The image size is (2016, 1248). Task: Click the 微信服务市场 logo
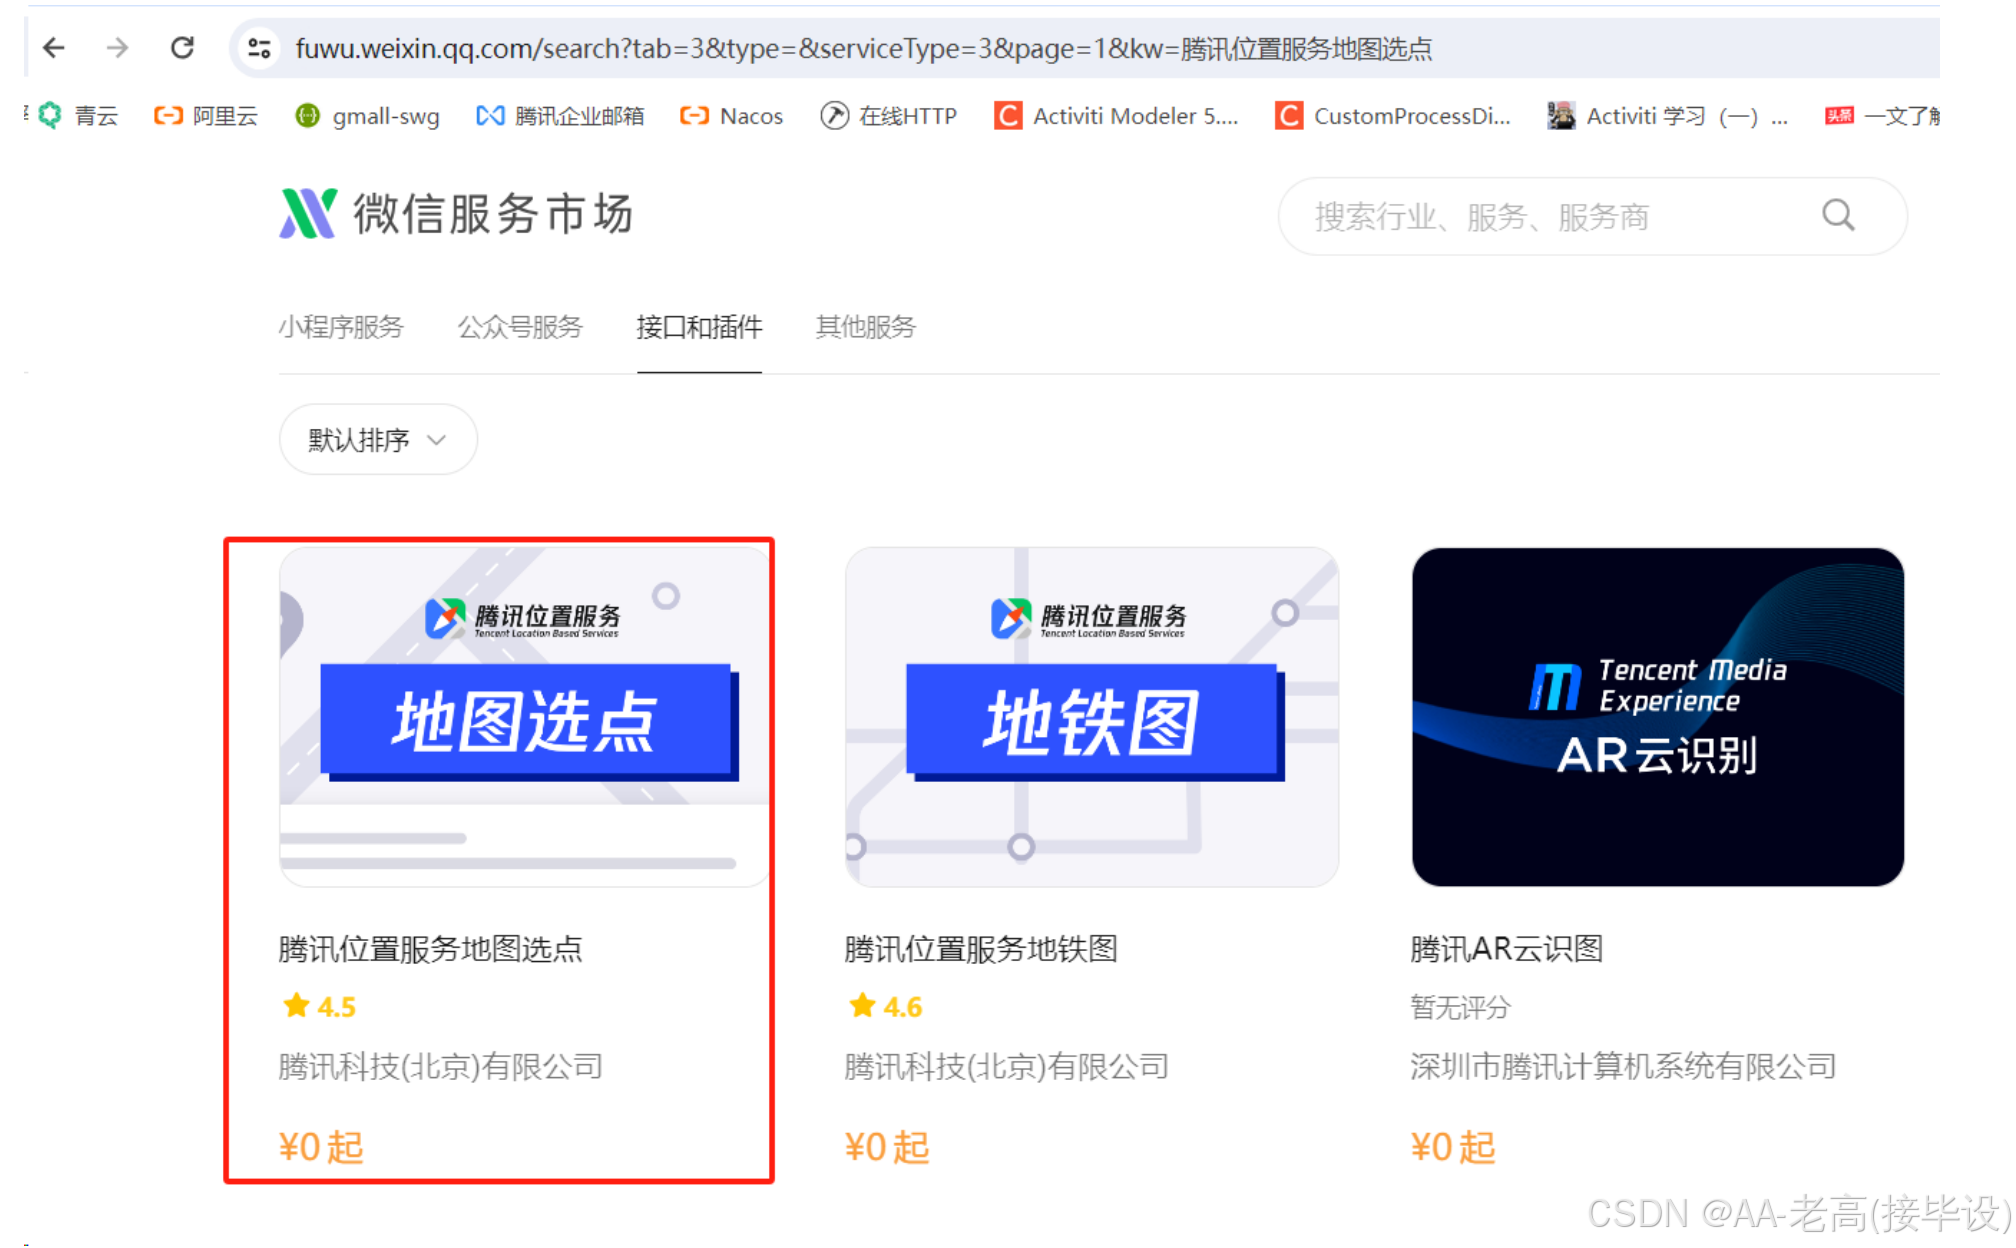tap(456, 214)
